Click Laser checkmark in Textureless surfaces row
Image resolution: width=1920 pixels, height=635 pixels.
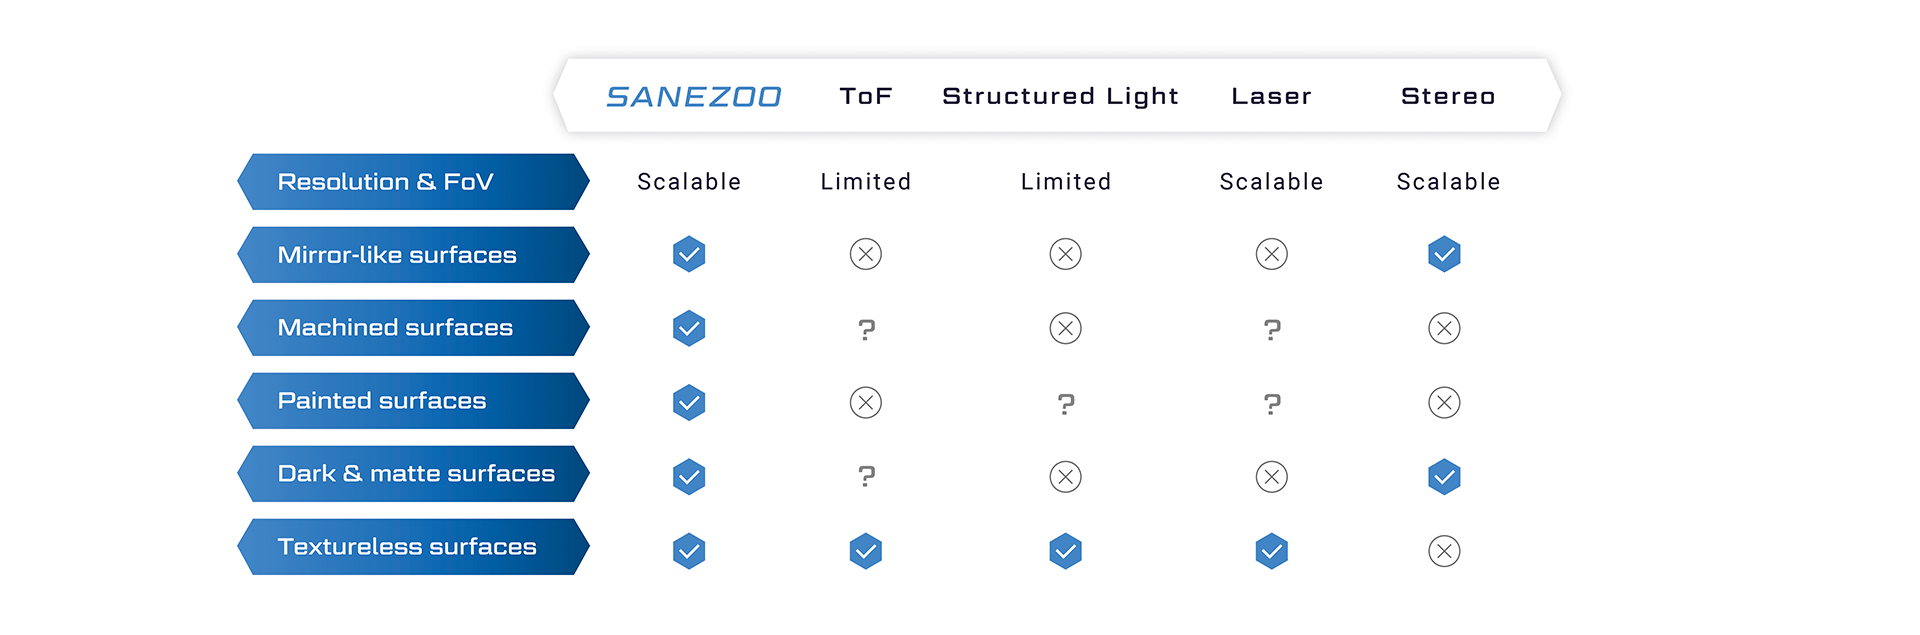(1272, 551)
